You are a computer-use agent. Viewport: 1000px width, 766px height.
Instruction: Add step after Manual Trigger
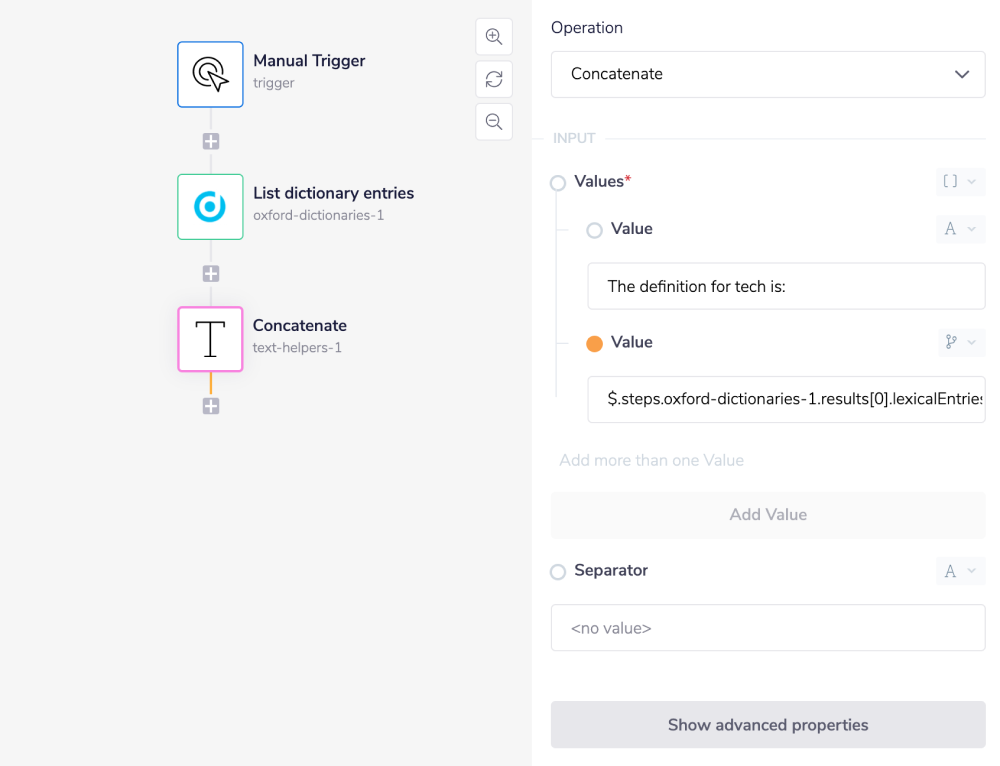[x=211, y=141]
